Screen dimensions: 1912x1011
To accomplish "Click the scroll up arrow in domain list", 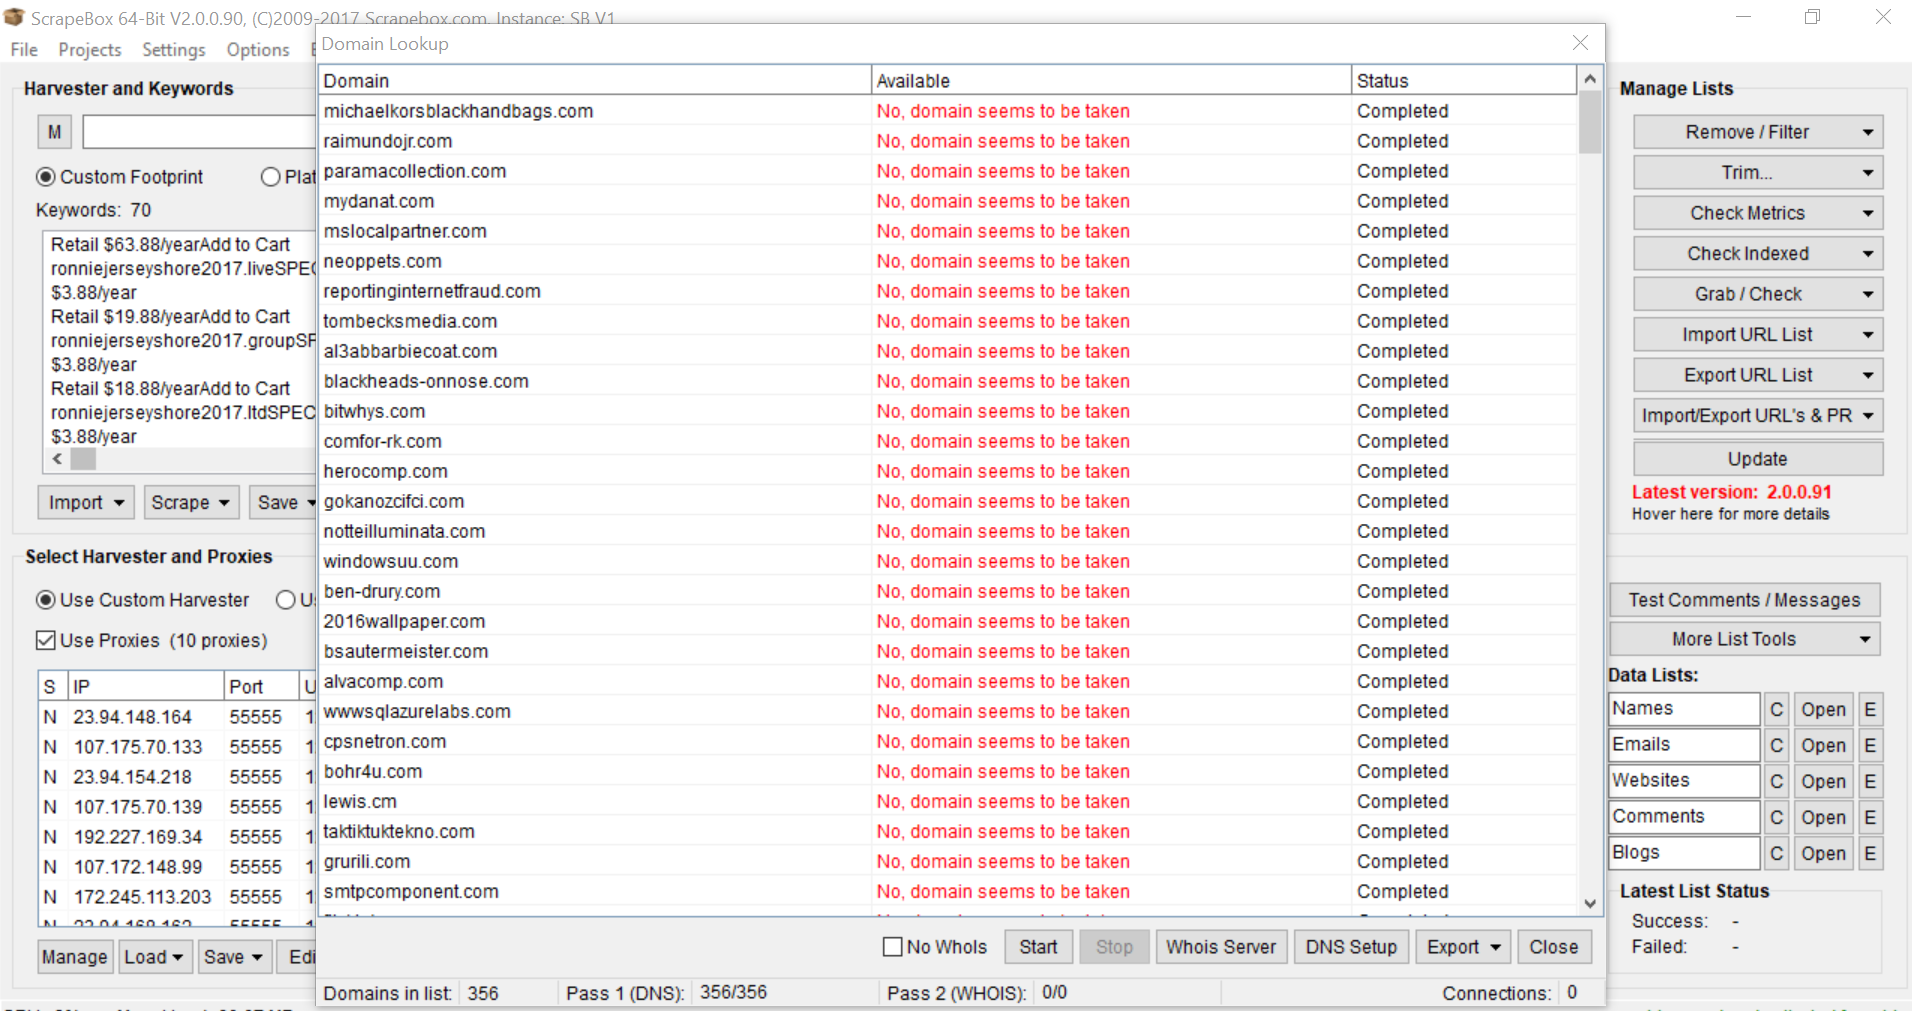I will click(x=1590, y=78).
